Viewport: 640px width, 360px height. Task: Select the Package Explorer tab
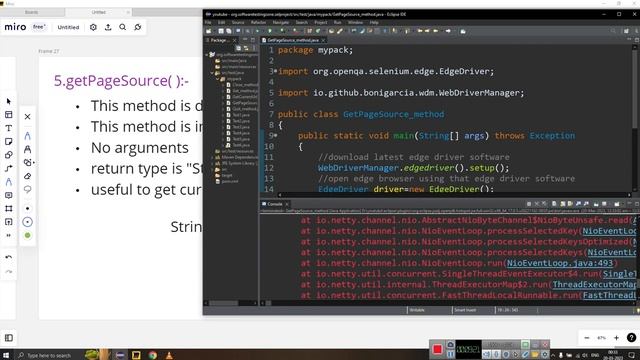click(x=219, y=40)
